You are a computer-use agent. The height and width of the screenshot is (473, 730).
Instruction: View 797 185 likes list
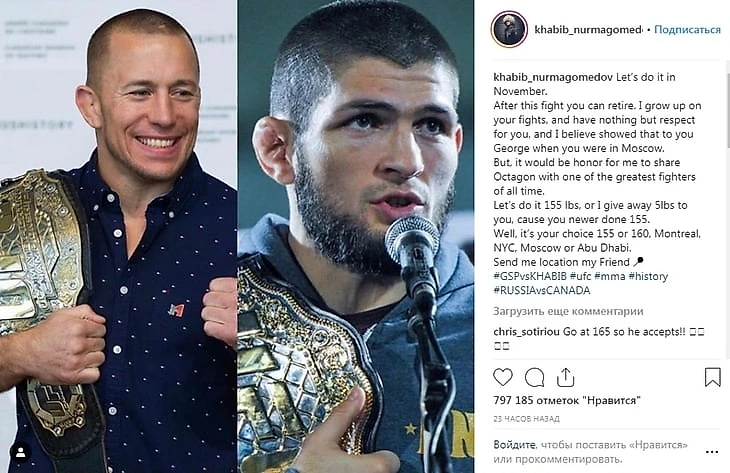[567, 400]
